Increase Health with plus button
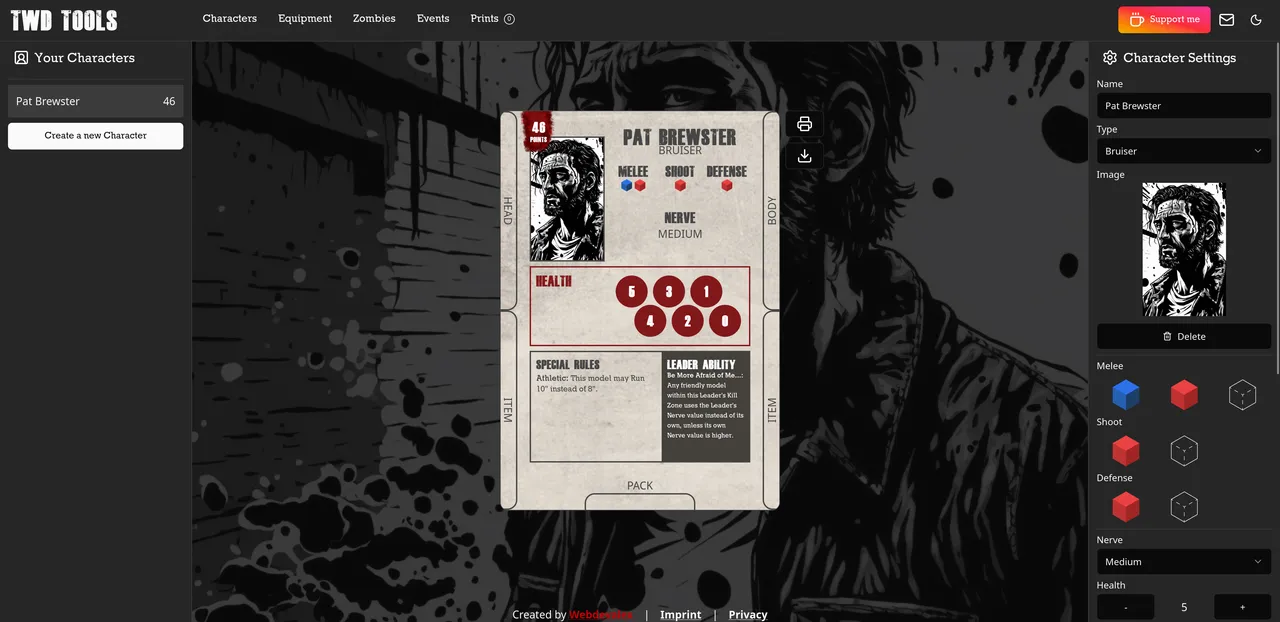This screenshot has width=1280, height=622. [x=1242, y=607]
